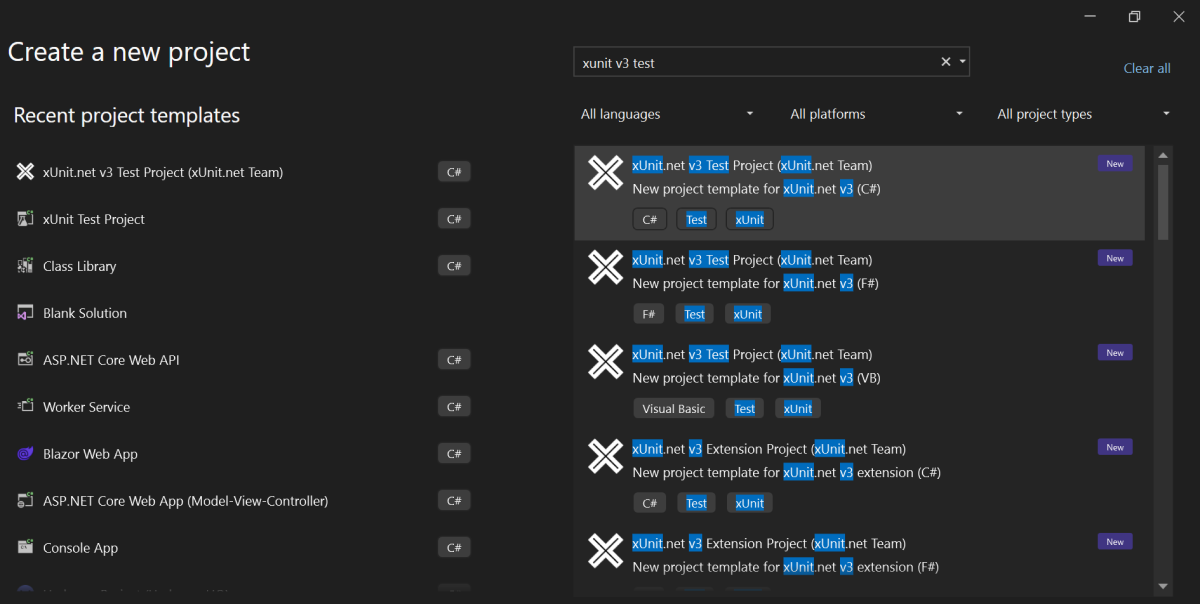Select ASP.NET Core Web App (Model-View-Controller) template

point(185,501)
